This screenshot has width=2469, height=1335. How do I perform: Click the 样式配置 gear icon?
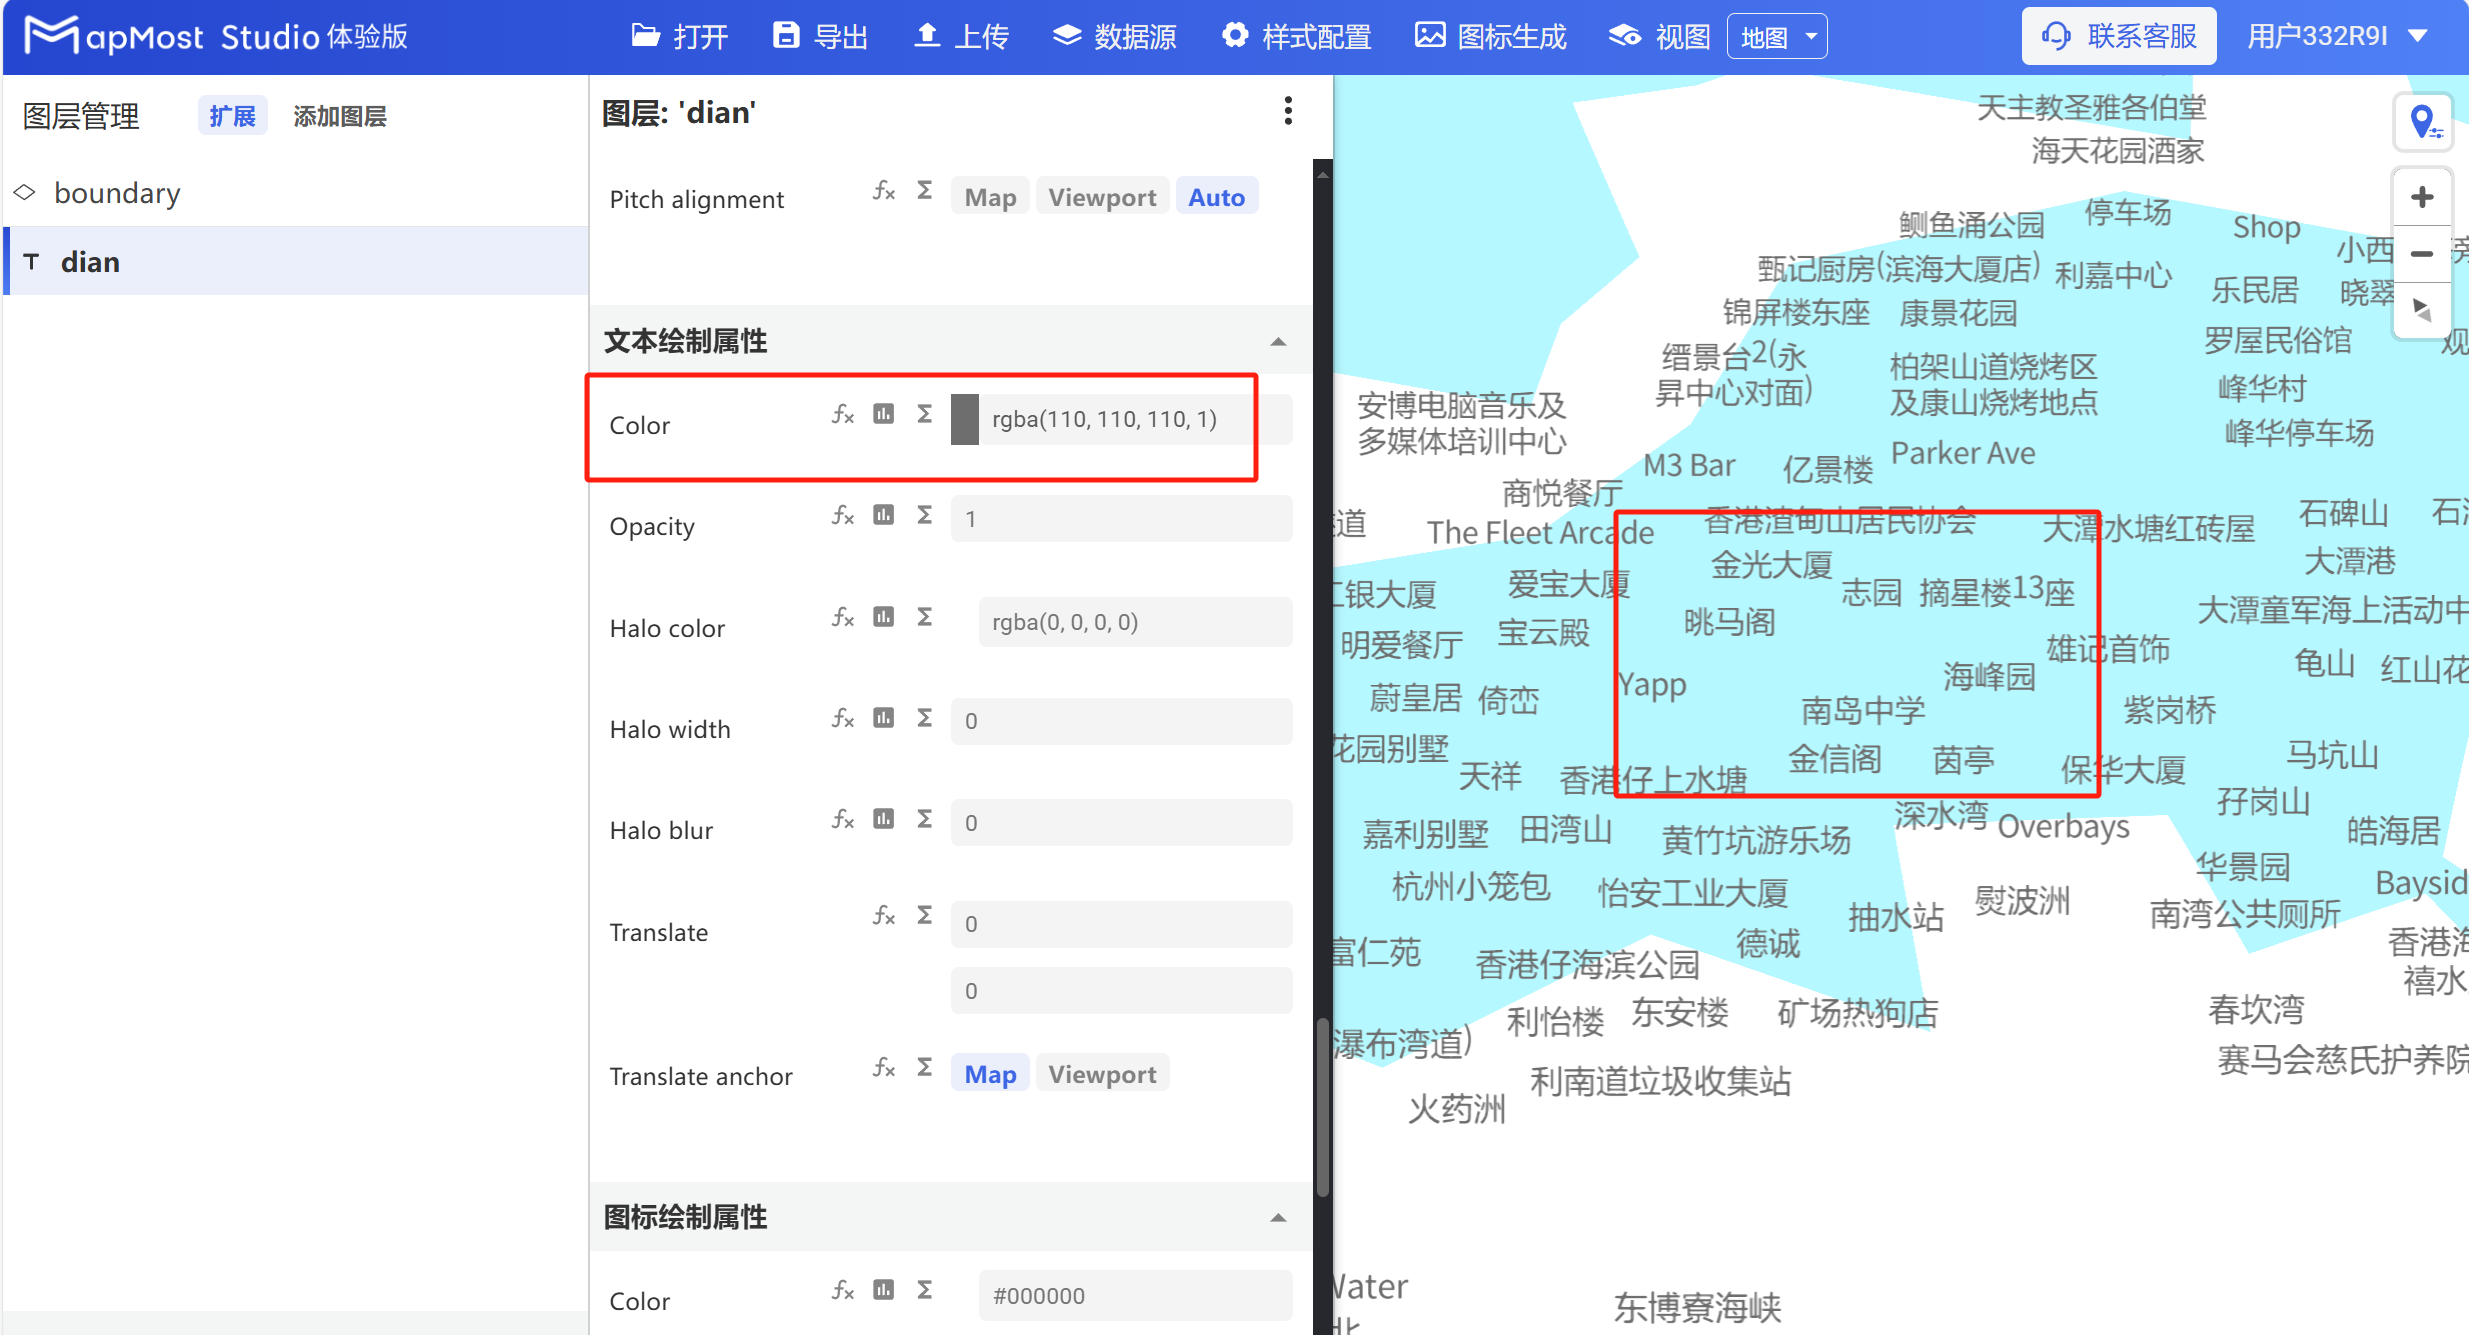click(x=1236, y=36)
